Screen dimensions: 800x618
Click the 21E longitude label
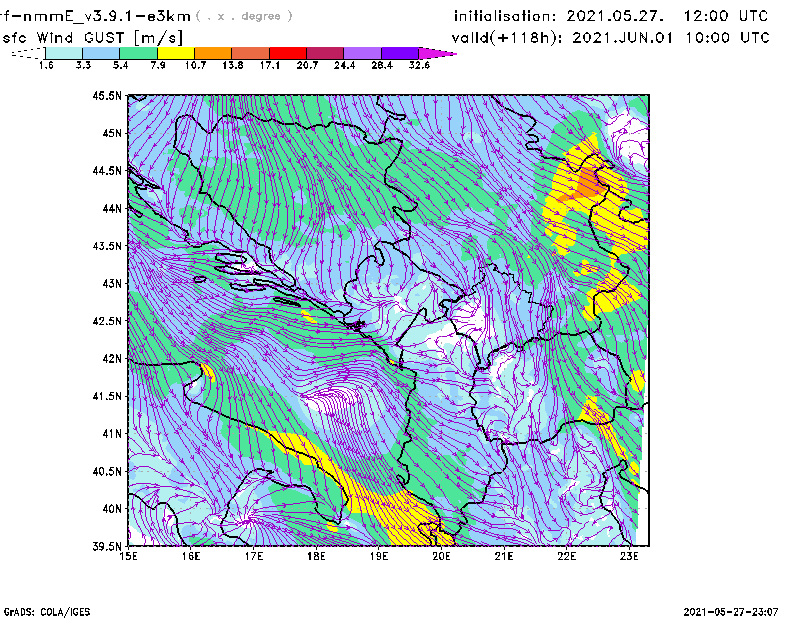pyautogui.click(x=504, y=556)
